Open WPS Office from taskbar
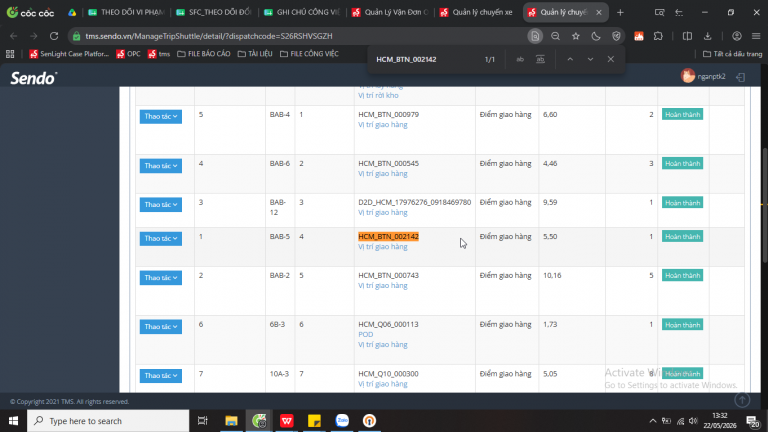This screenshot has height=432, width=768. click(287, 421)
